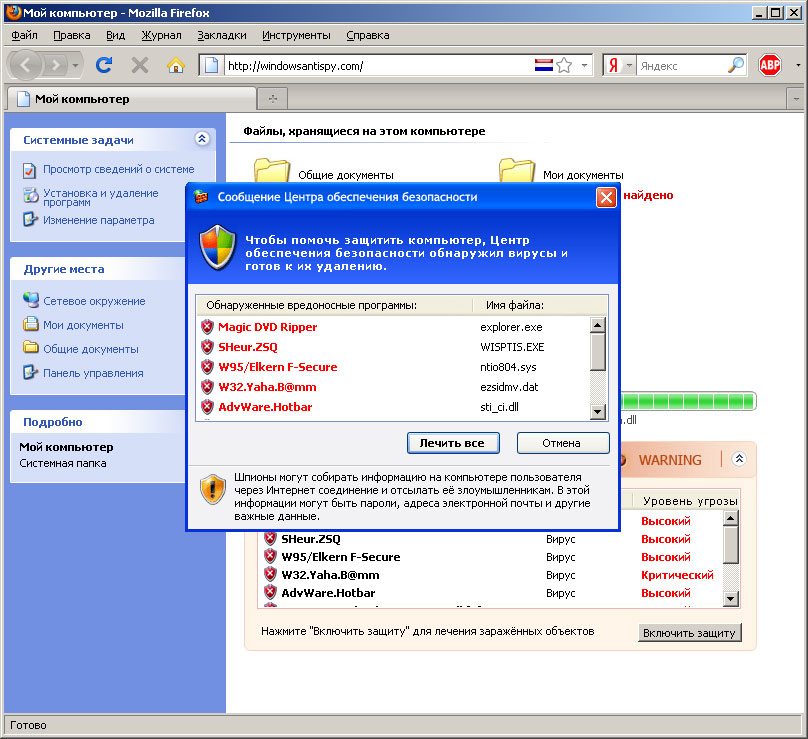Click the threat table scroll-down arrow on page

[x=731, y=598]
